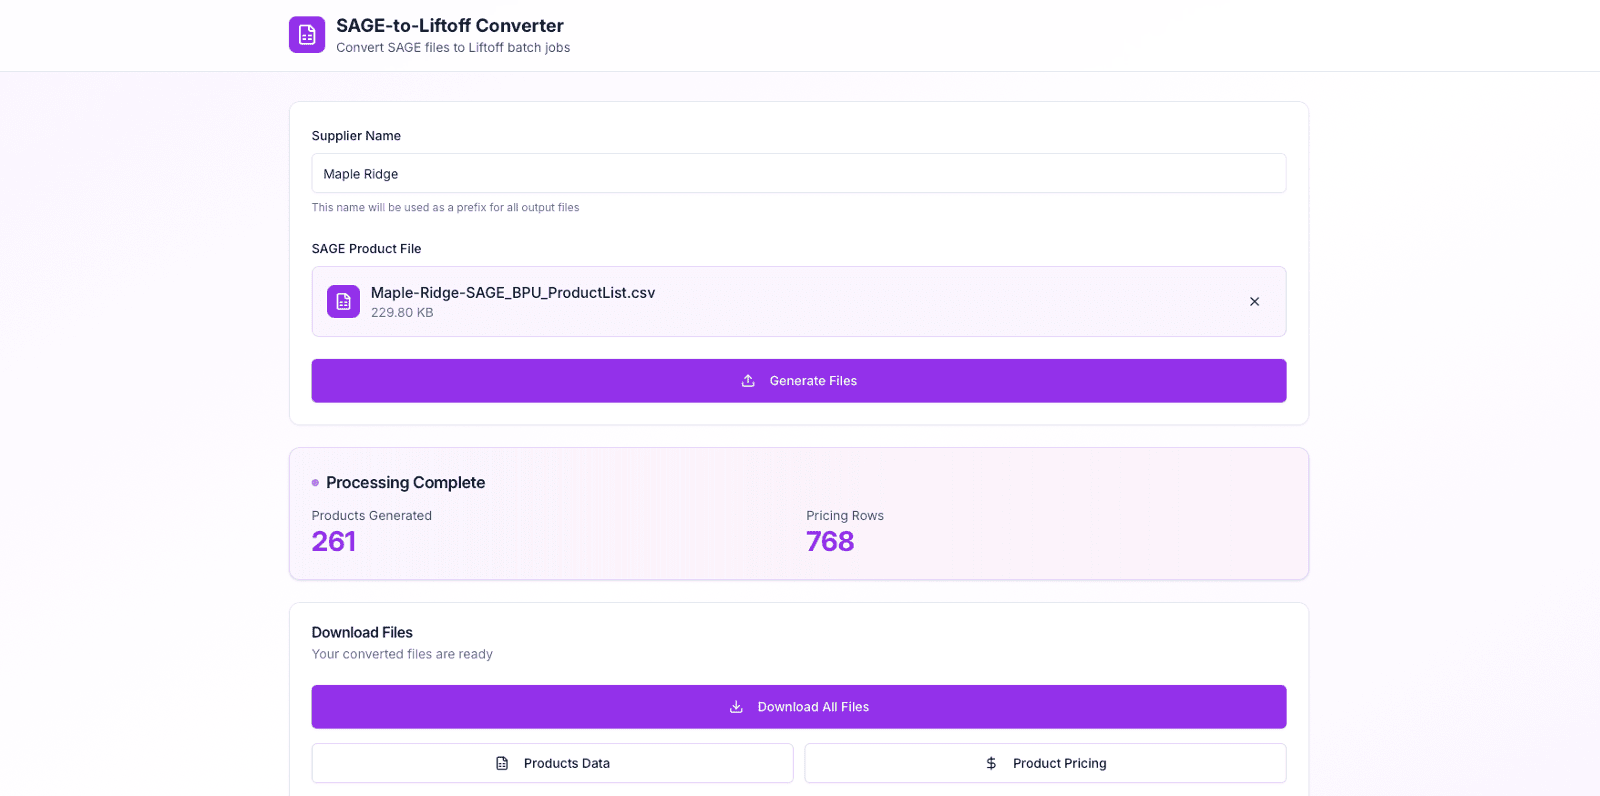Click the status dot next to Processing Complete
The height and width of the screenshot is (796, 1600).
click(315, 482)
